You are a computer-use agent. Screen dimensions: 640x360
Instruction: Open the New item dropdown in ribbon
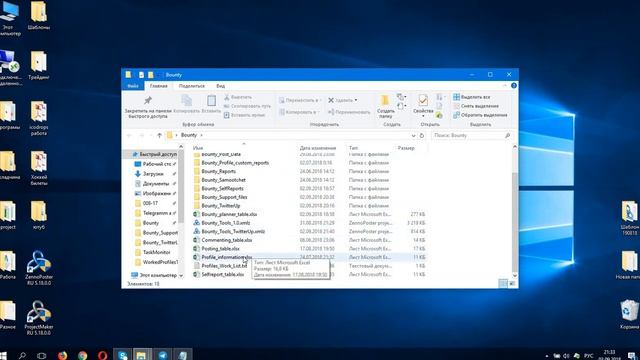click(401, 97)
